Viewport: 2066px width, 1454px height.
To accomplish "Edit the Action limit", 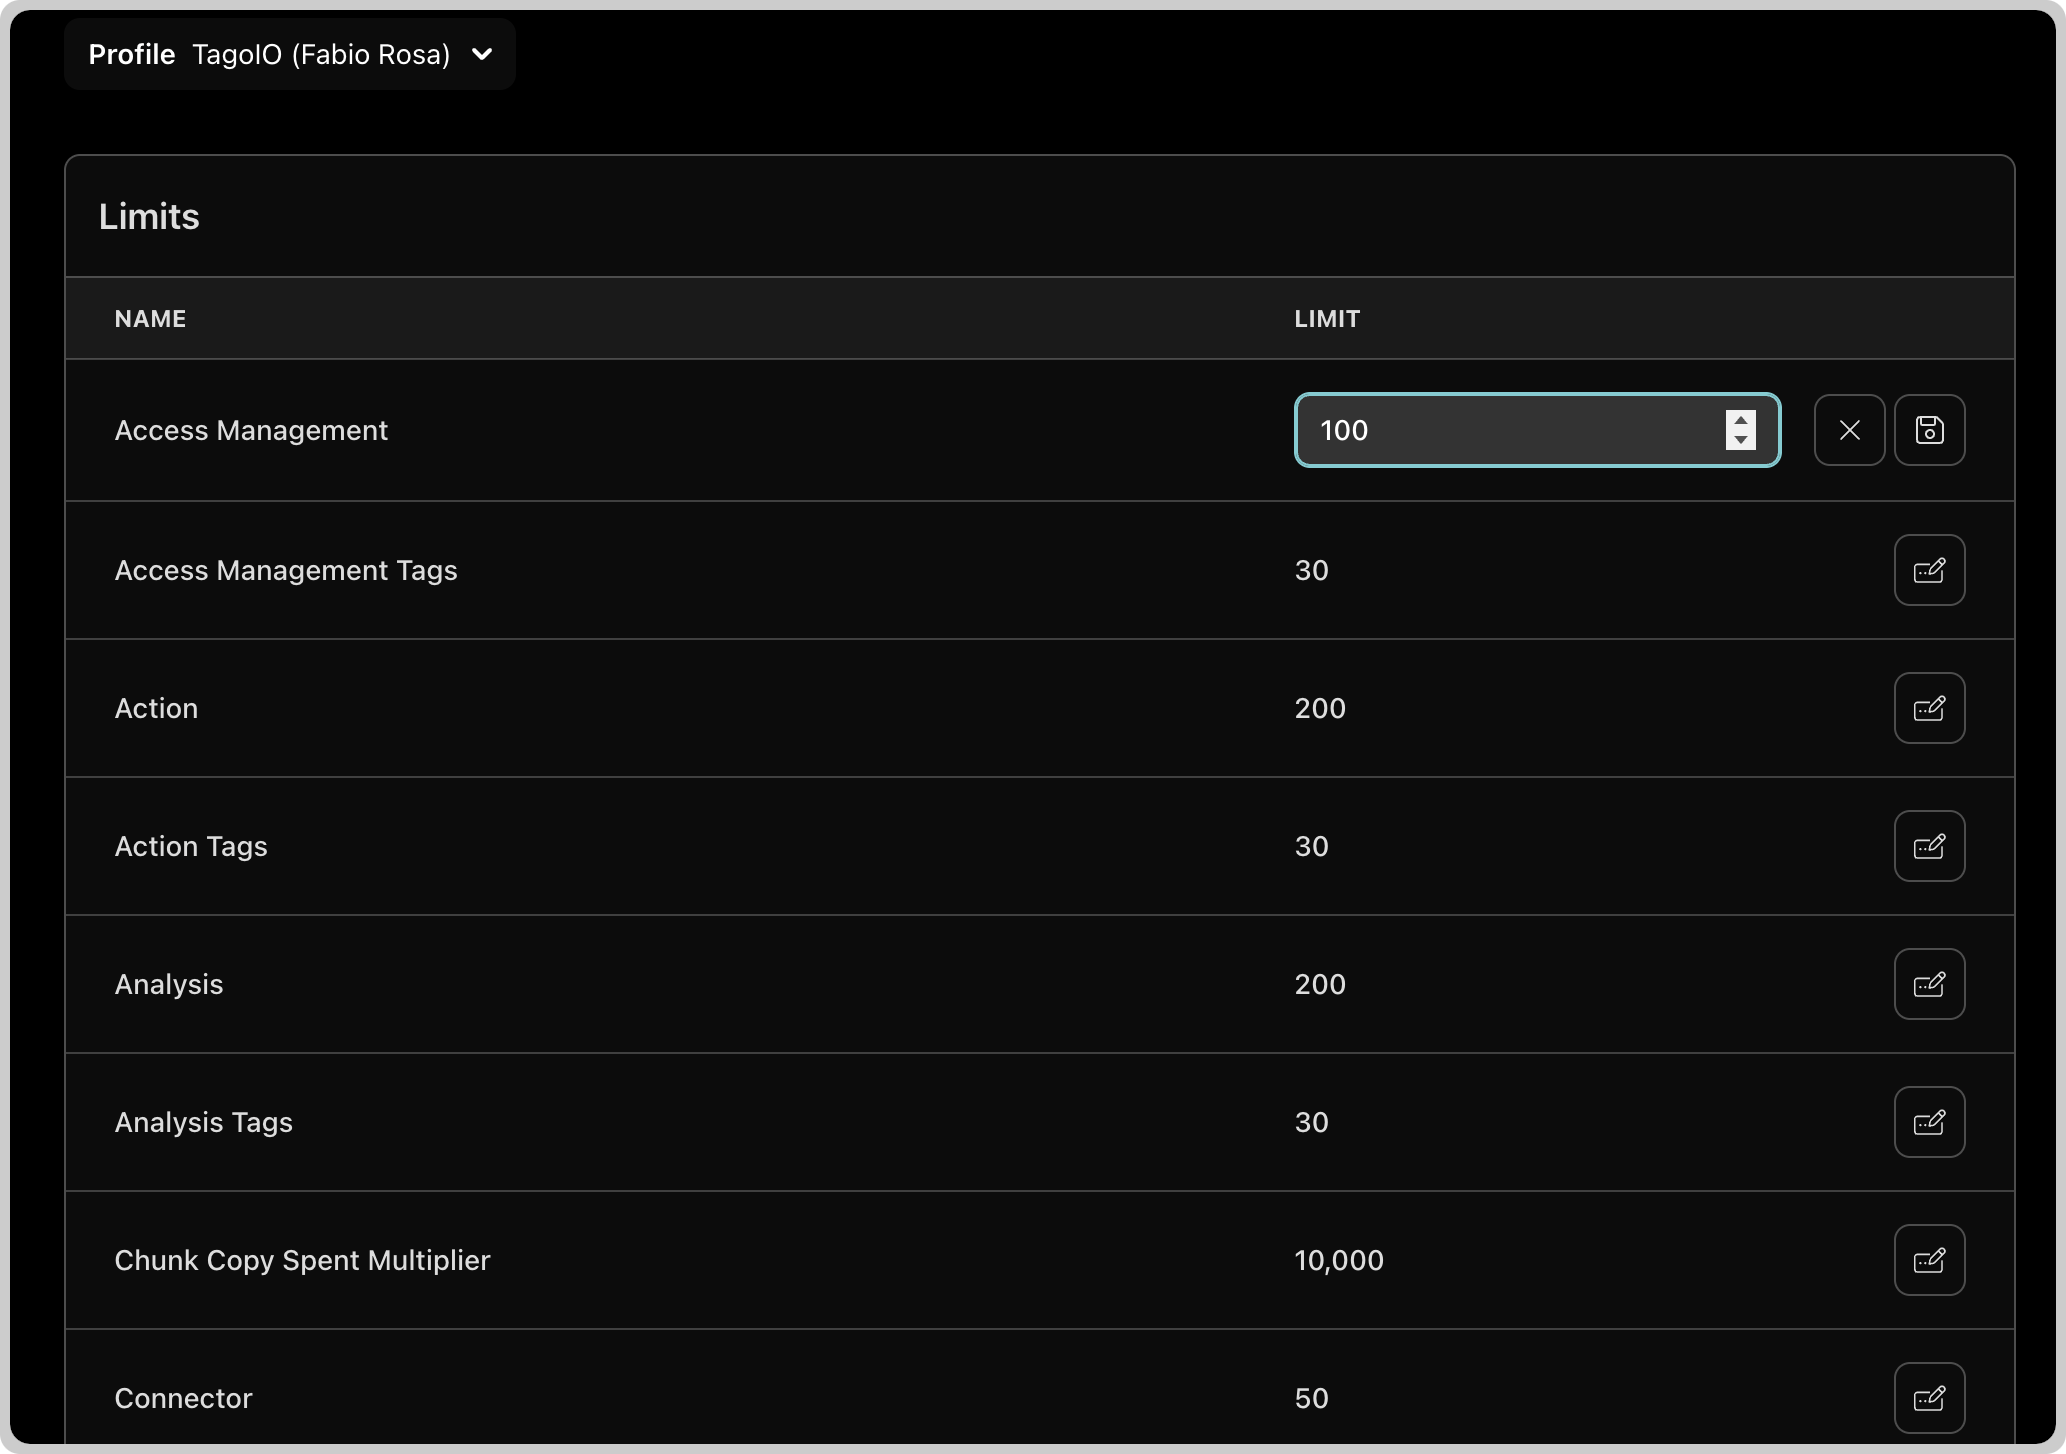I will (x=1929, y=708).
